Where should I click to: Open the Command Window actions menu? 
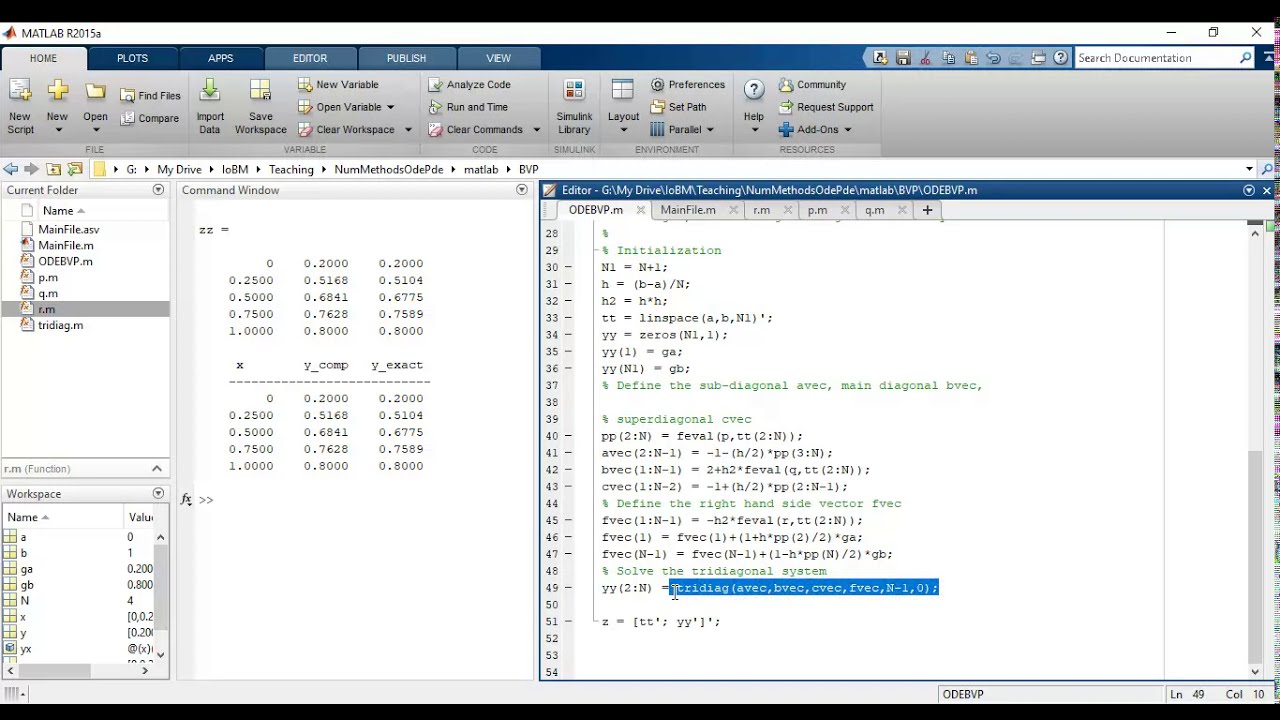521,190
